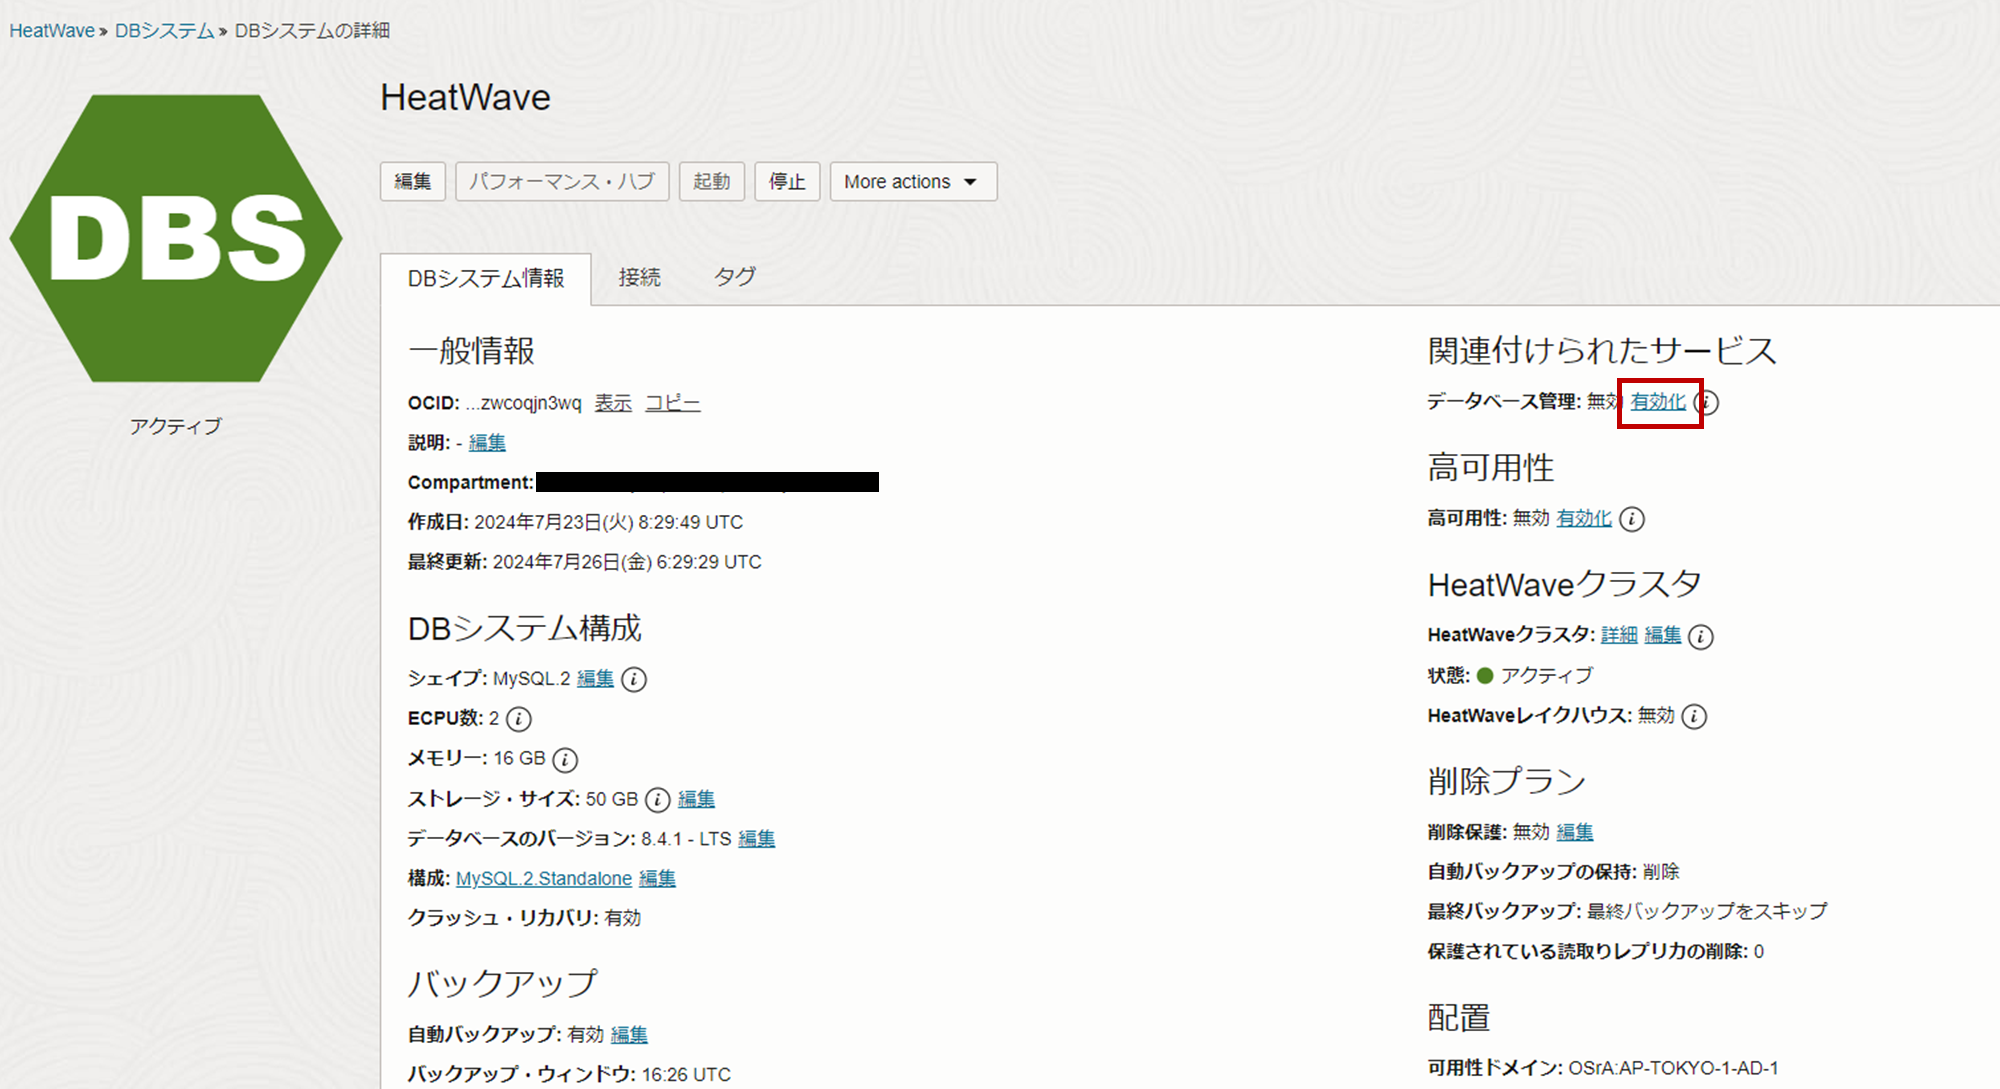Click info icon in 高可用性 row
The width and height of the screenshot is (2000, 1089).
1632,519
